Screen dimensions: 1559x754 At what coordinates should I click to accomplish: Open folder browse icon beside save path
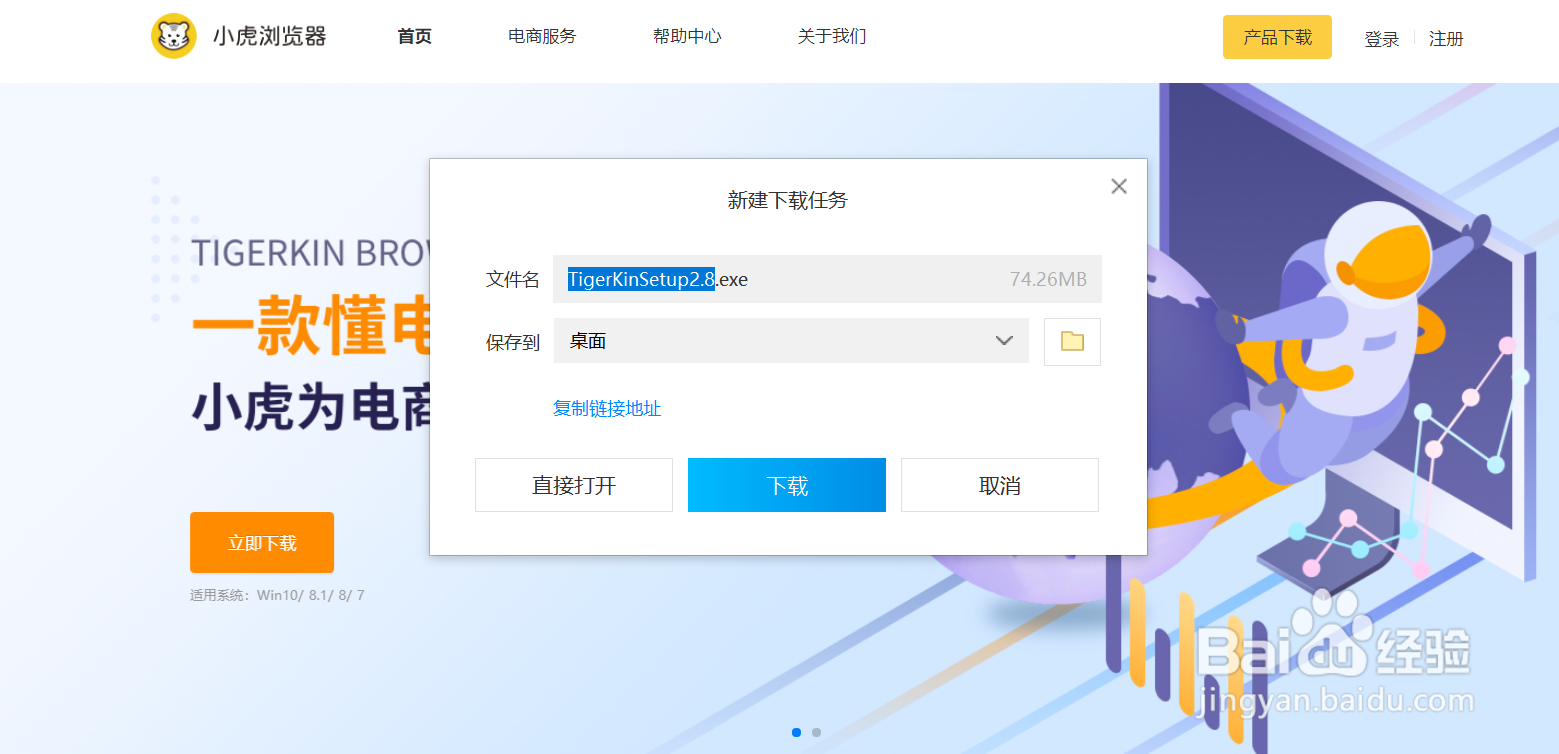(1072, 342)
